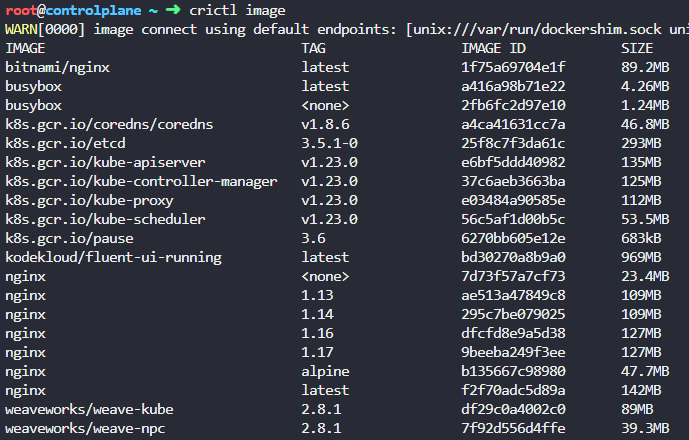Click k8s.gcr.io/kube-proxy image name
This screenshot has height=440, width=689.
tap(89, 200)
